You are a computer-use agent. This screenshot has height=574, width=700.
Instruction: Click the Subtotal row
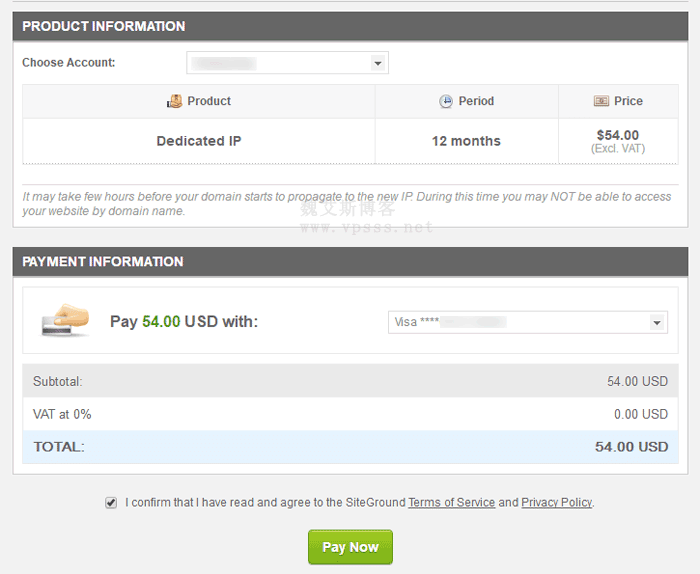tap(350, 381)
